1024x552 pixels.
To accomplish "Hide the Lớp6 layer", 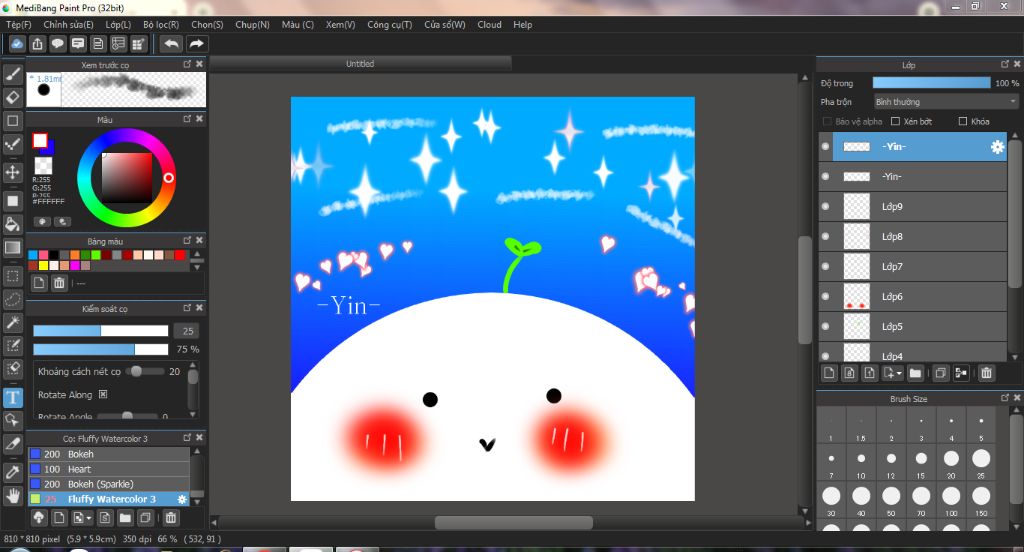I will click(825, 297).
